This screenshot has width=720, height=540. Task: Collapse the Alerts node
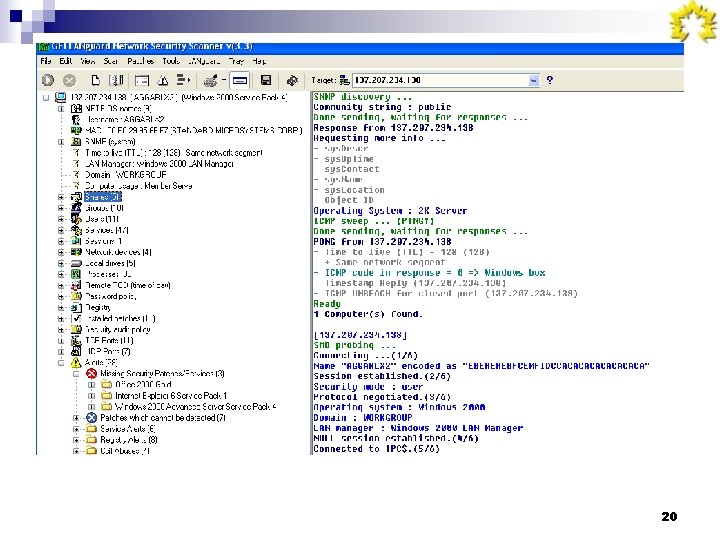point(61,362)
